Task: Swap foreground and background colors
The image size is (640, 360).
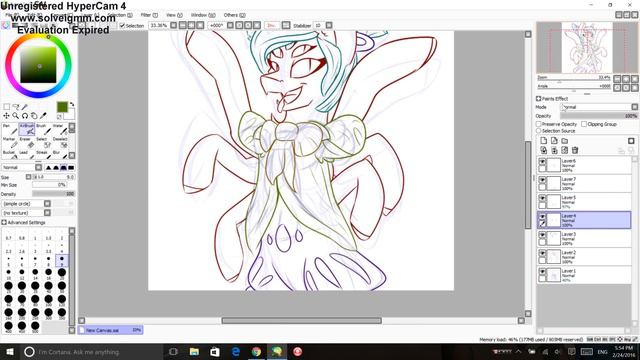Action: (x=72, y=104)
